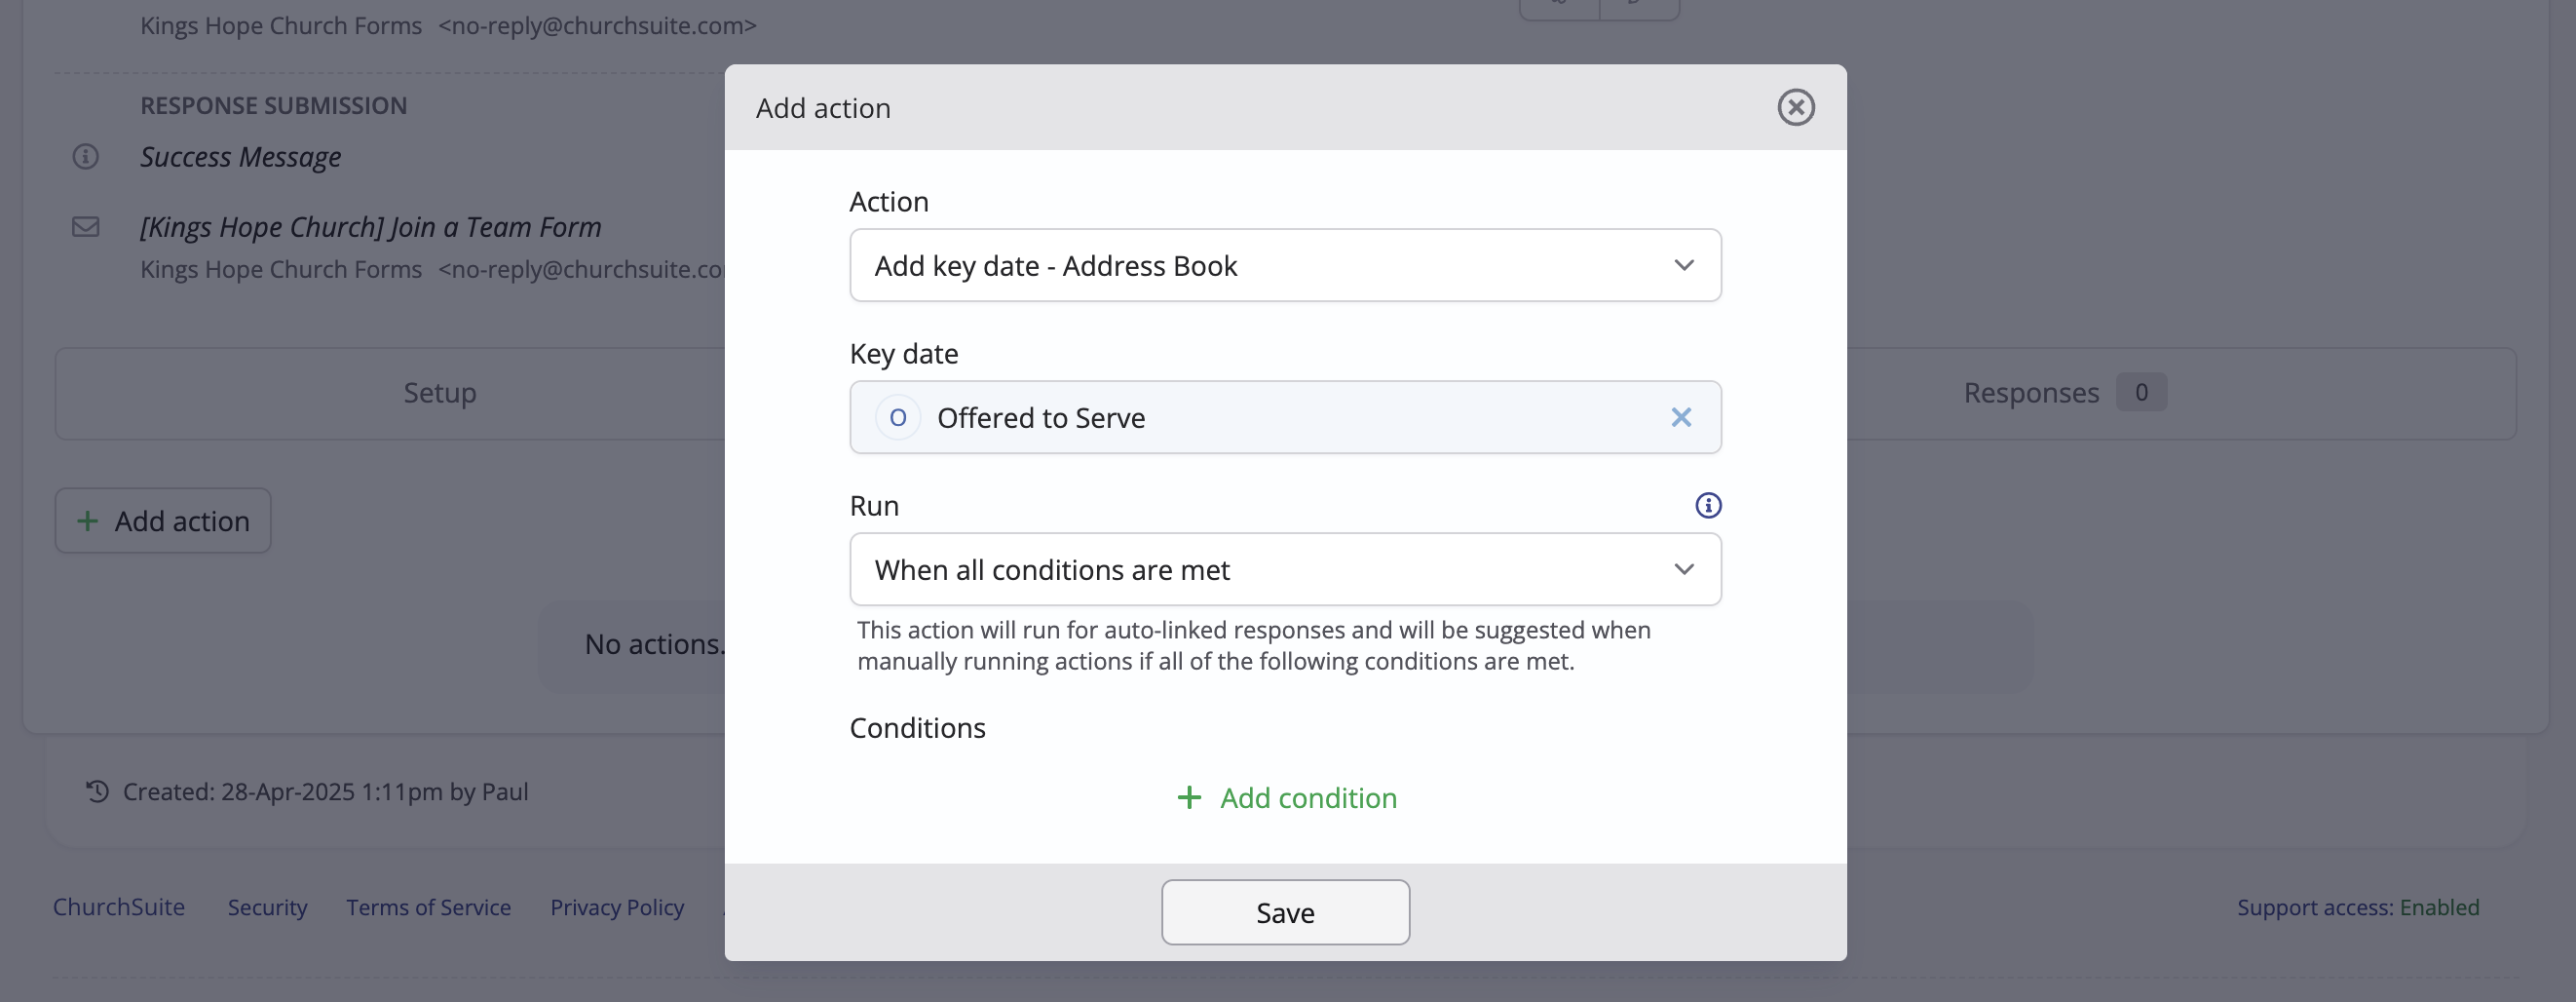Open the Terms of Service link

pyautogui.click(x=428, y=907)
